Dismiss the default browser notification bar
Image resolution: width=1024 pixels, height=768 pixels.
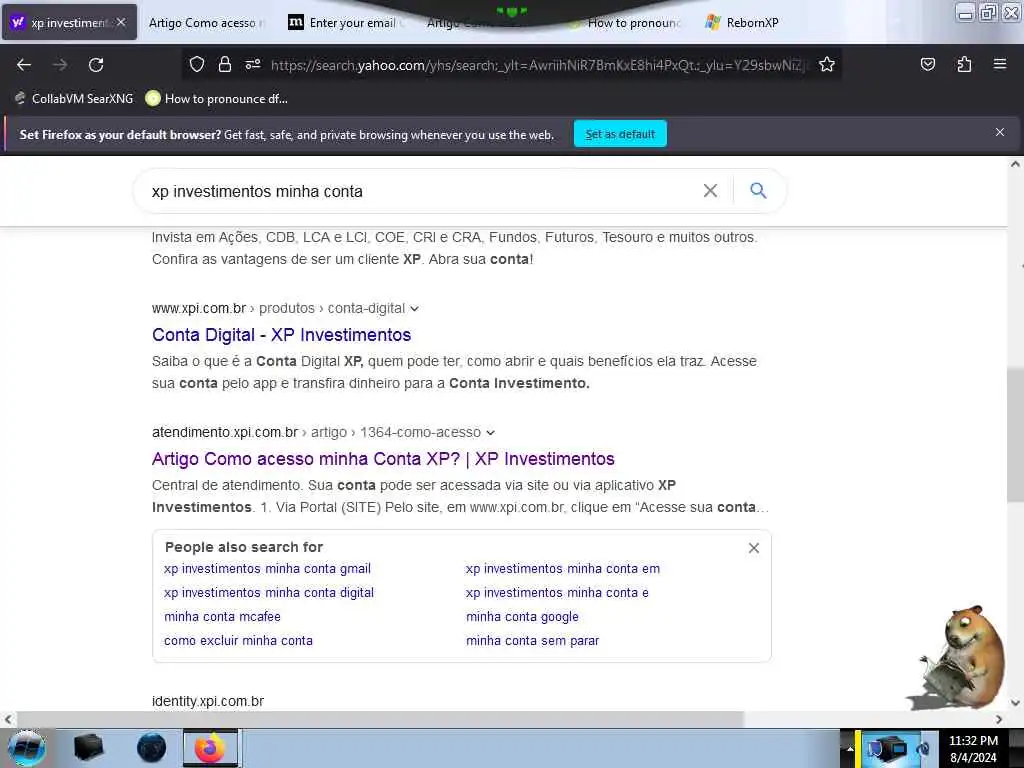pos(1000,133)
